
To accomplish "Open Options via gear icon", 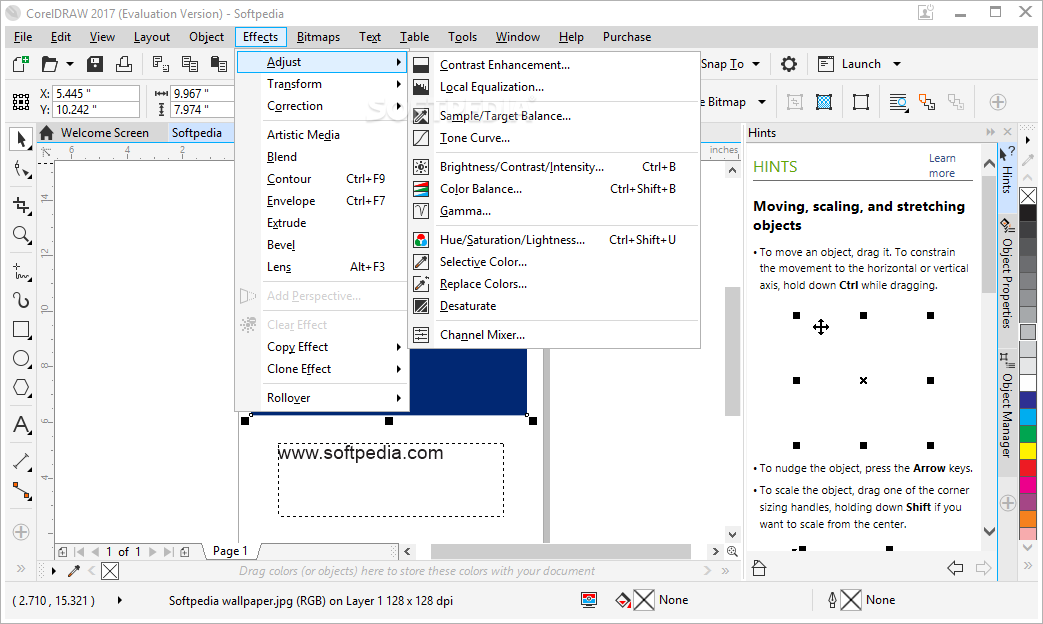I will tap(789, 64).
